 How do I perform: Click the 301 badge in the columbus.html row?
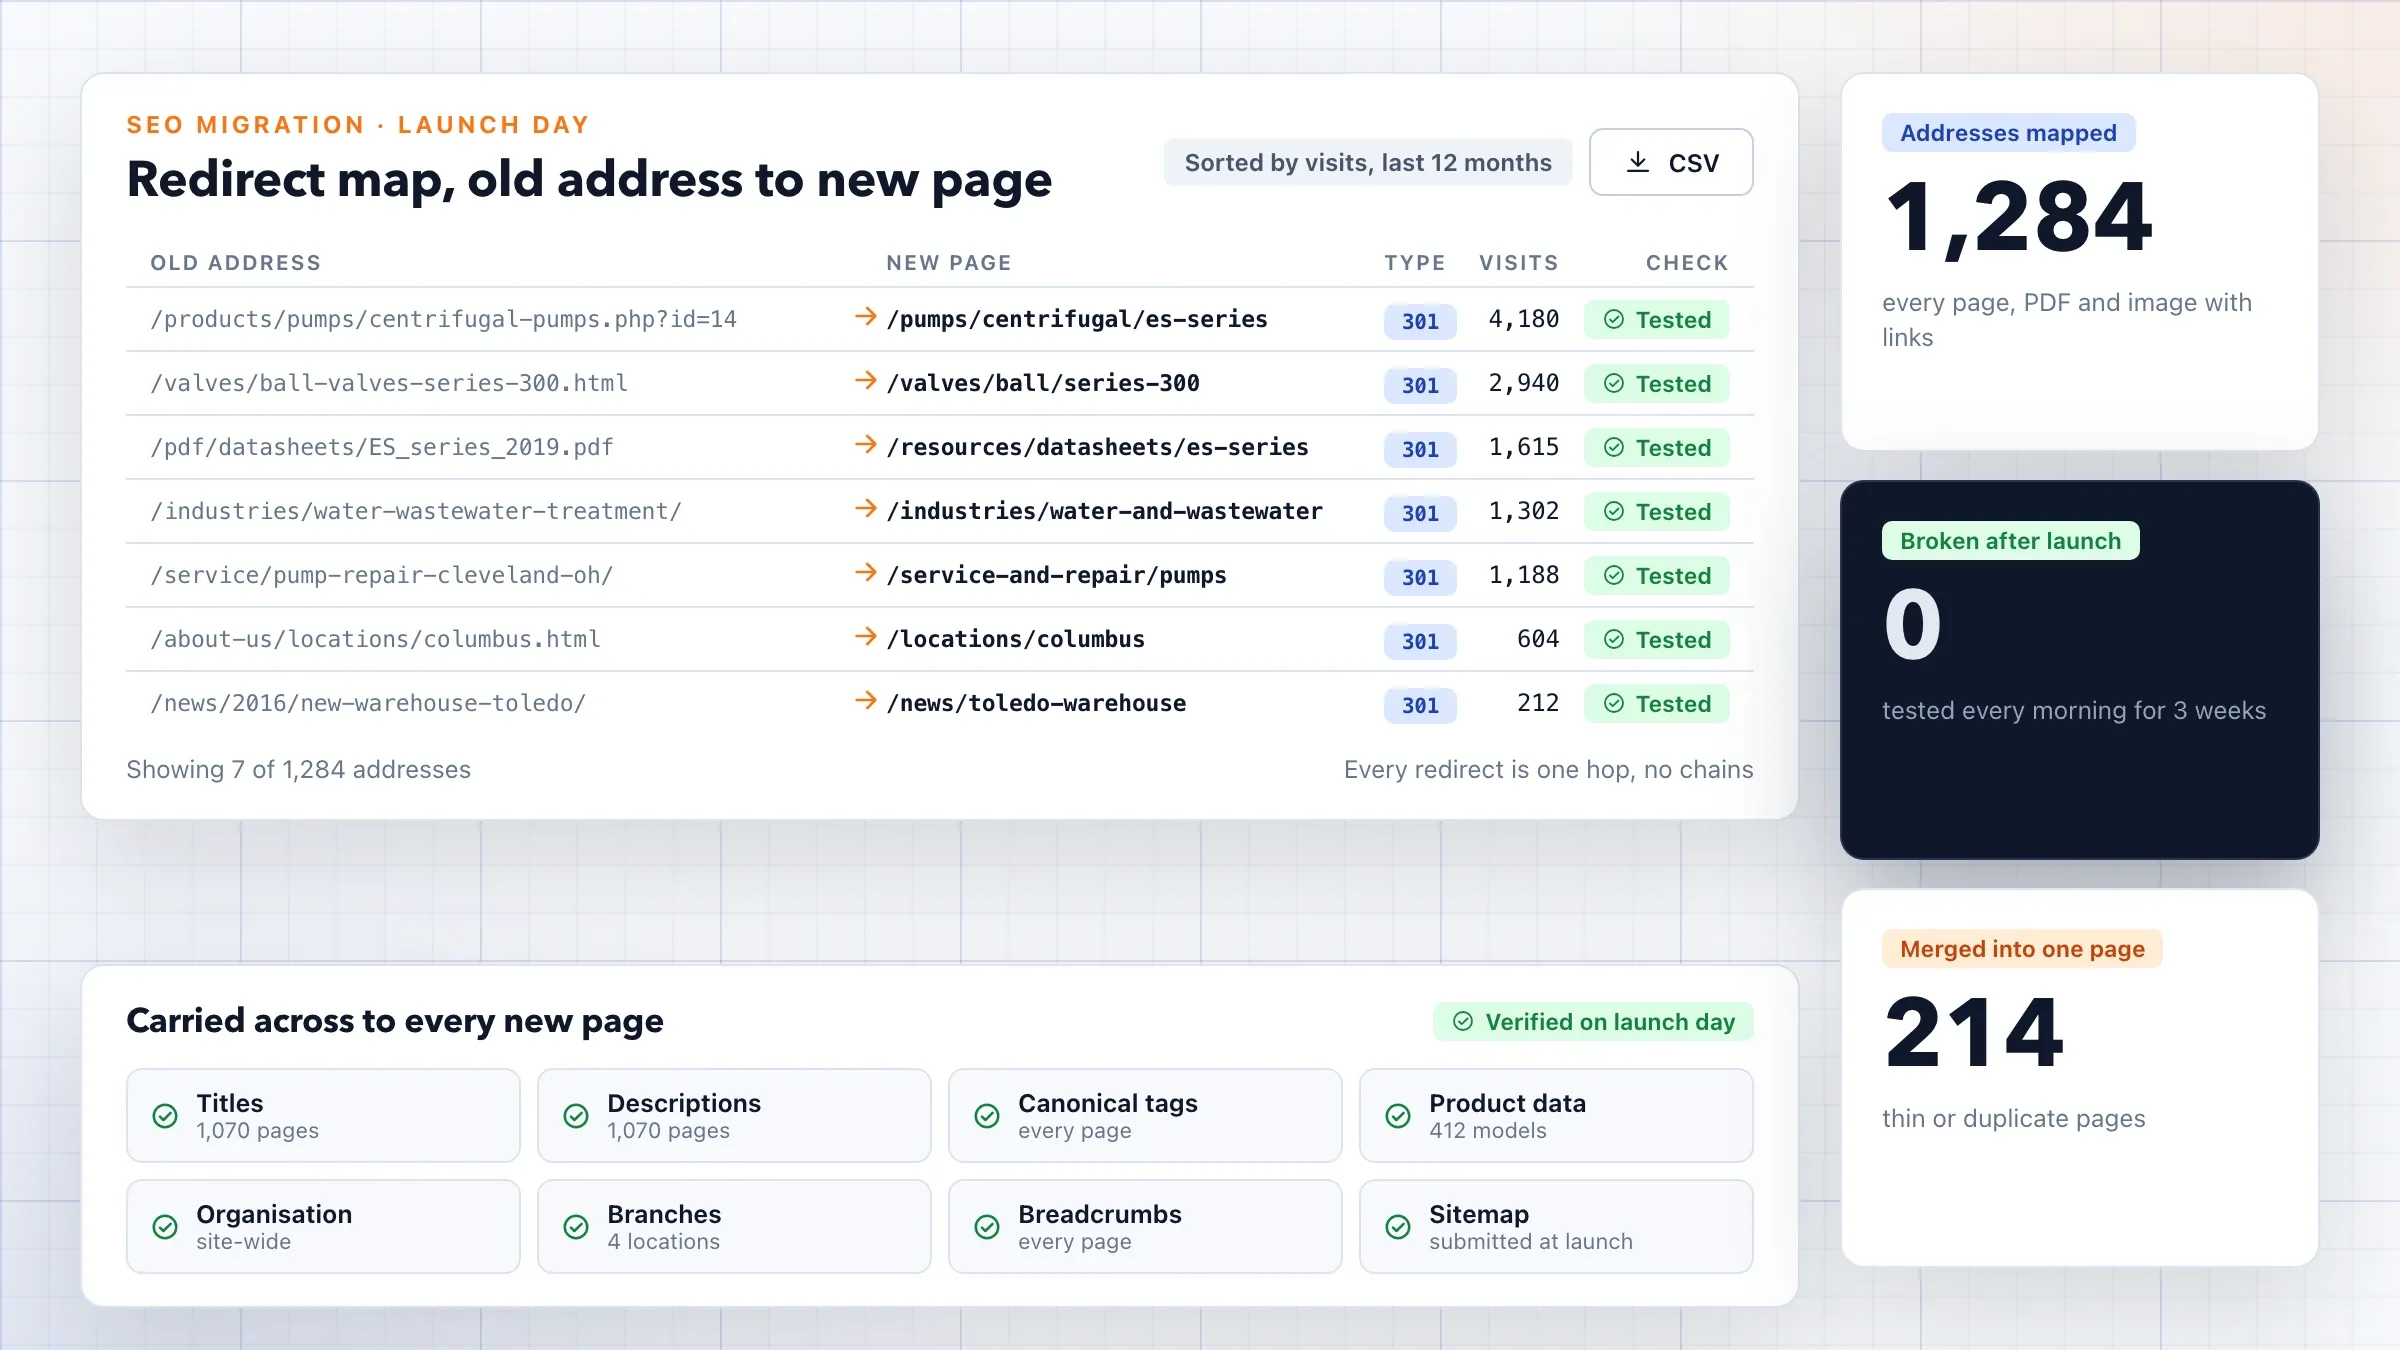pyautogui.click(x=1420, y=641)
